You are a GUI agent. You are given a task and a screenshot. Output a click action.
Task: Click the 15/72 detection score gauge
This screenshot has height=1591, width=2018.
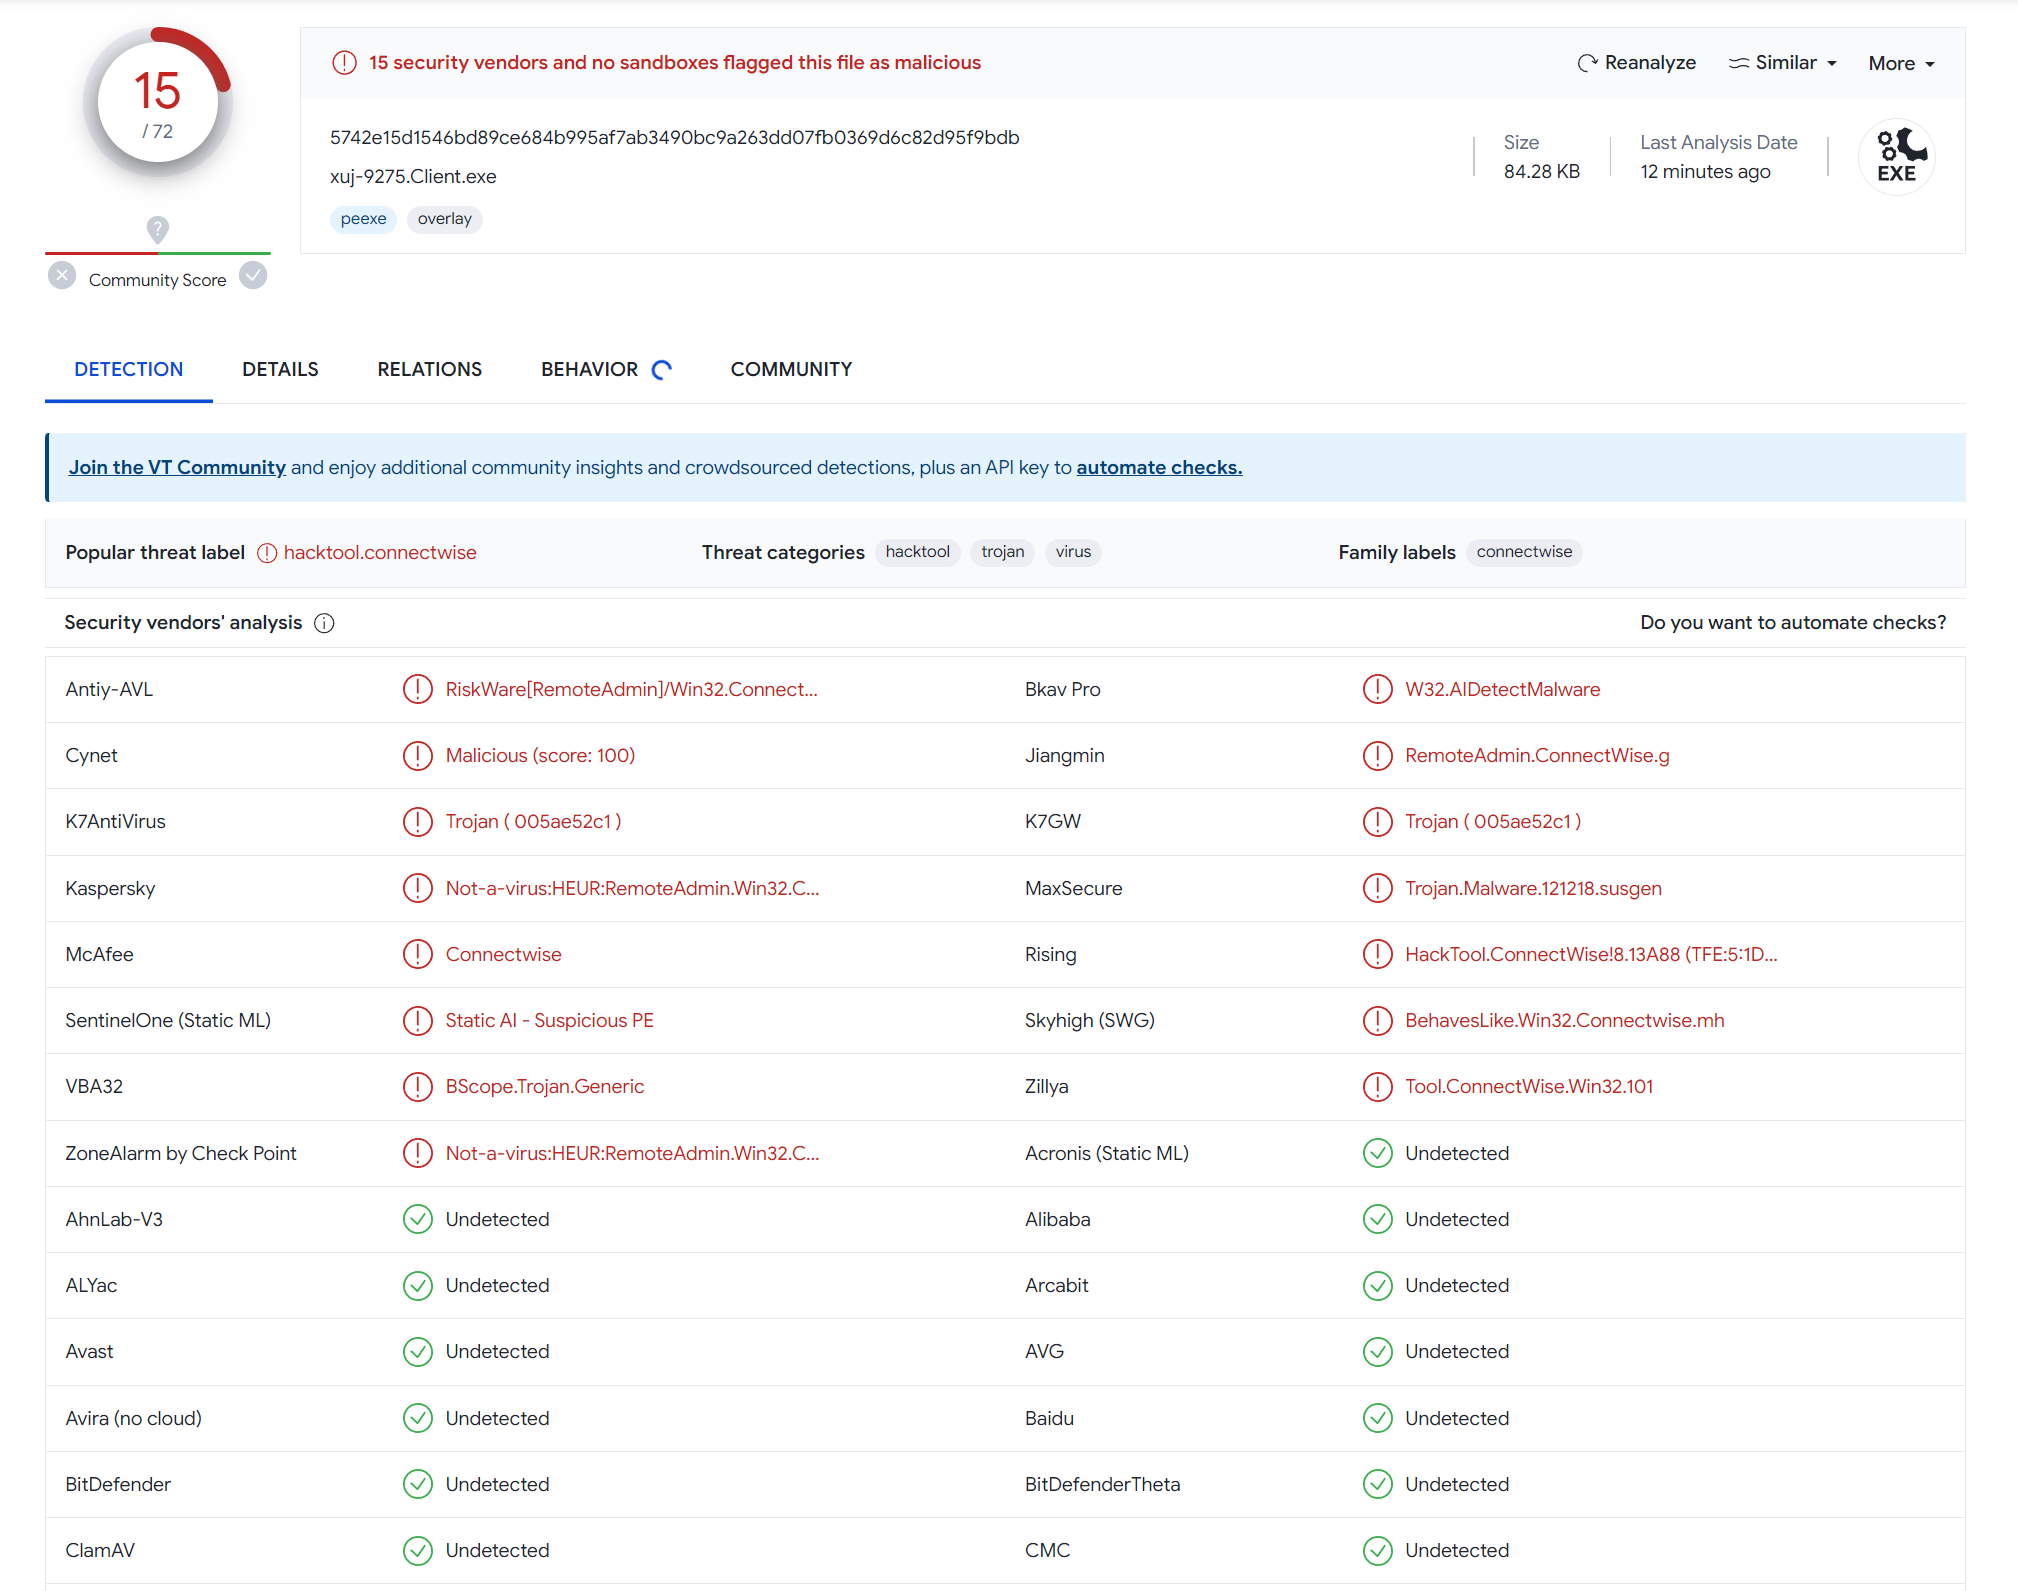pos(158,102)
